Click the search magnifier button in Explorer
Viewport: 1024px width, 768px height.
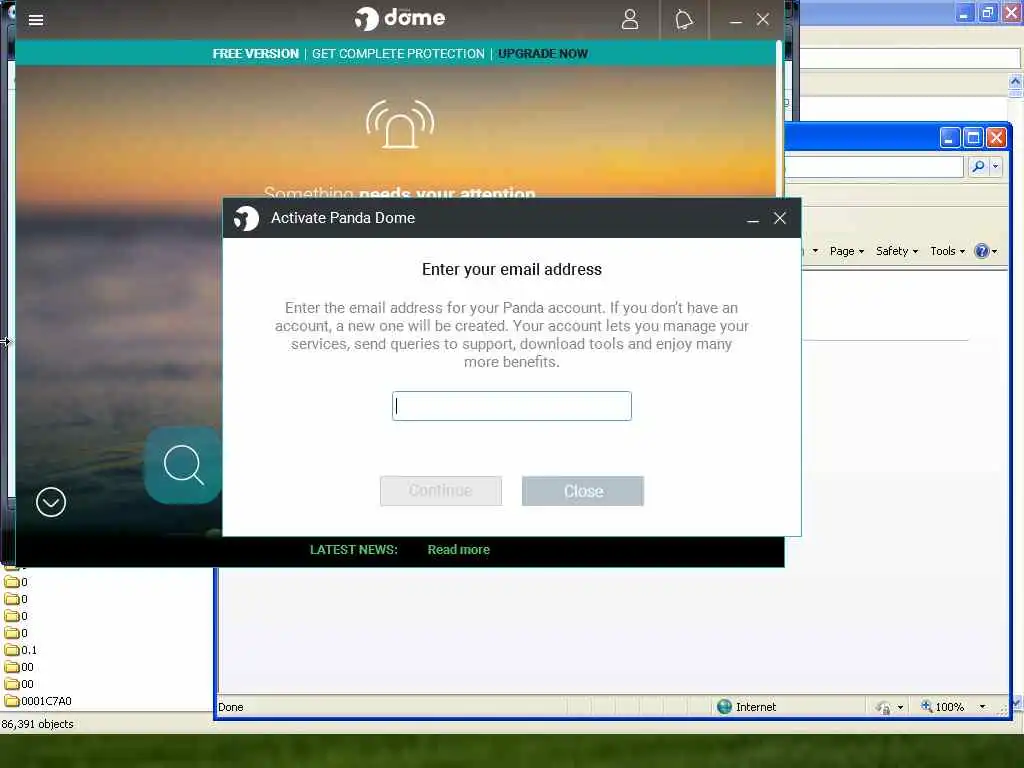coord(978,167)
